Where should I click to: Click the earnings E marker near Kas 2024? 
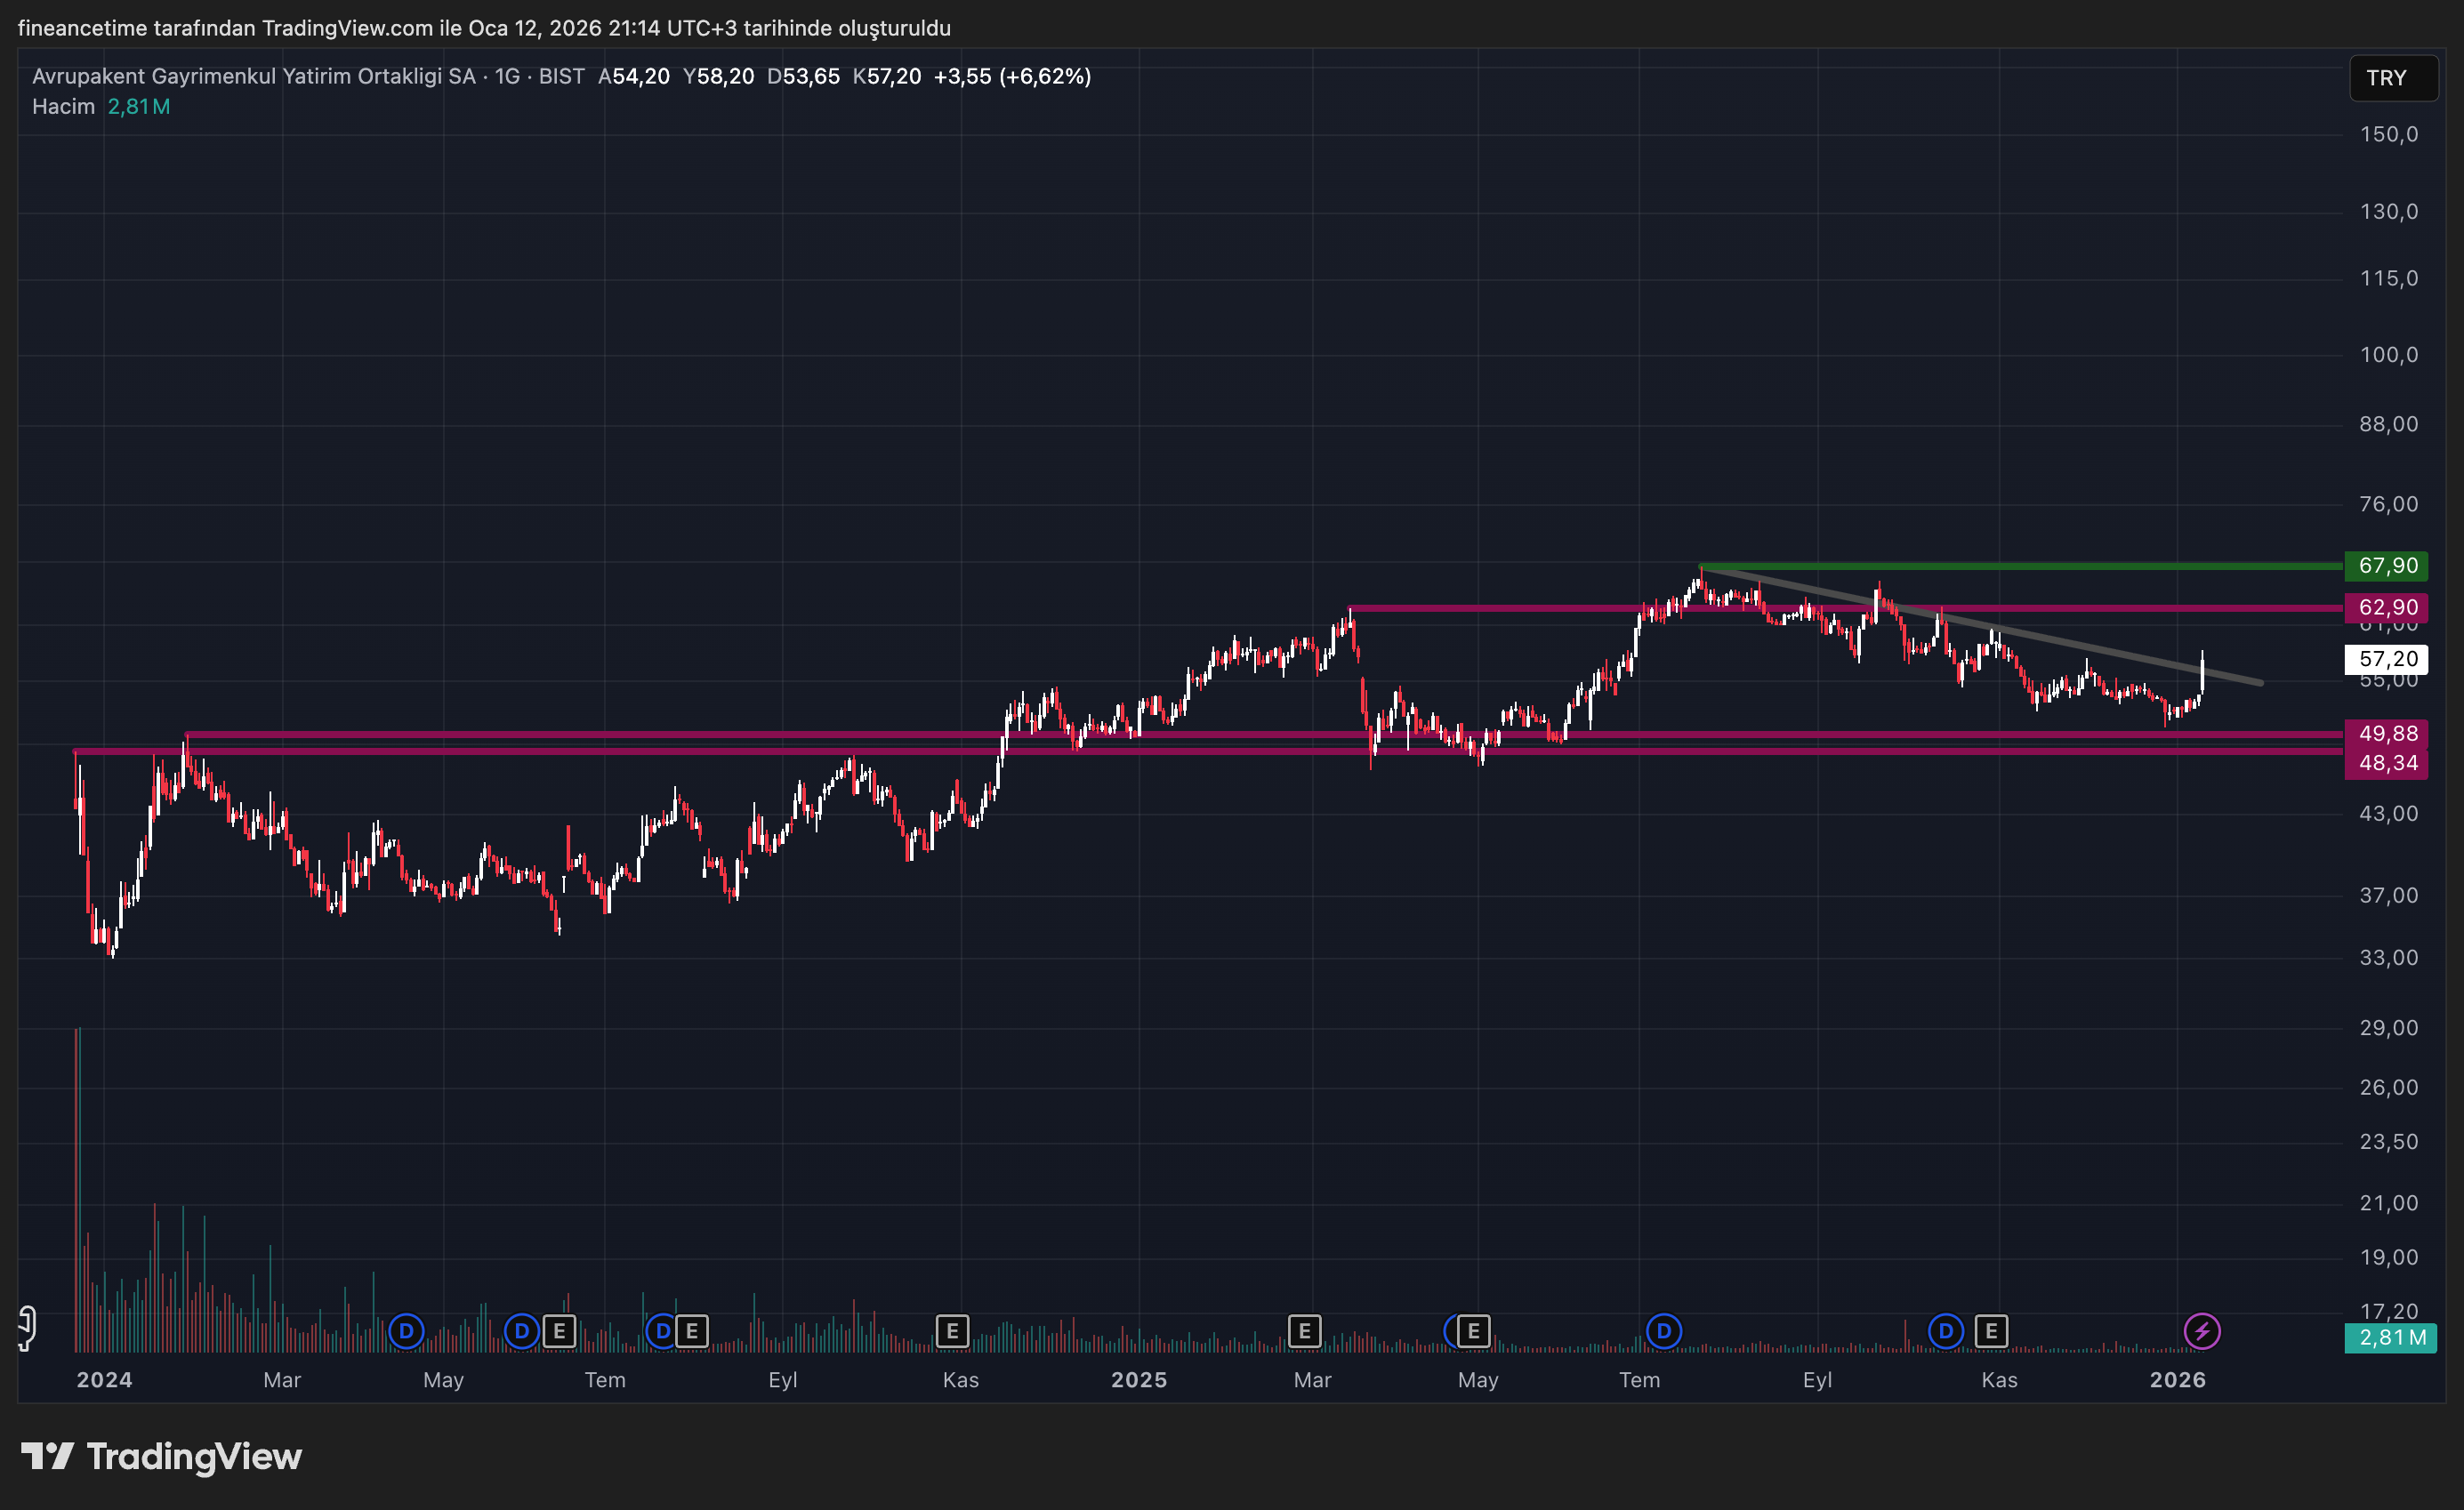[x=951, y=1331]
